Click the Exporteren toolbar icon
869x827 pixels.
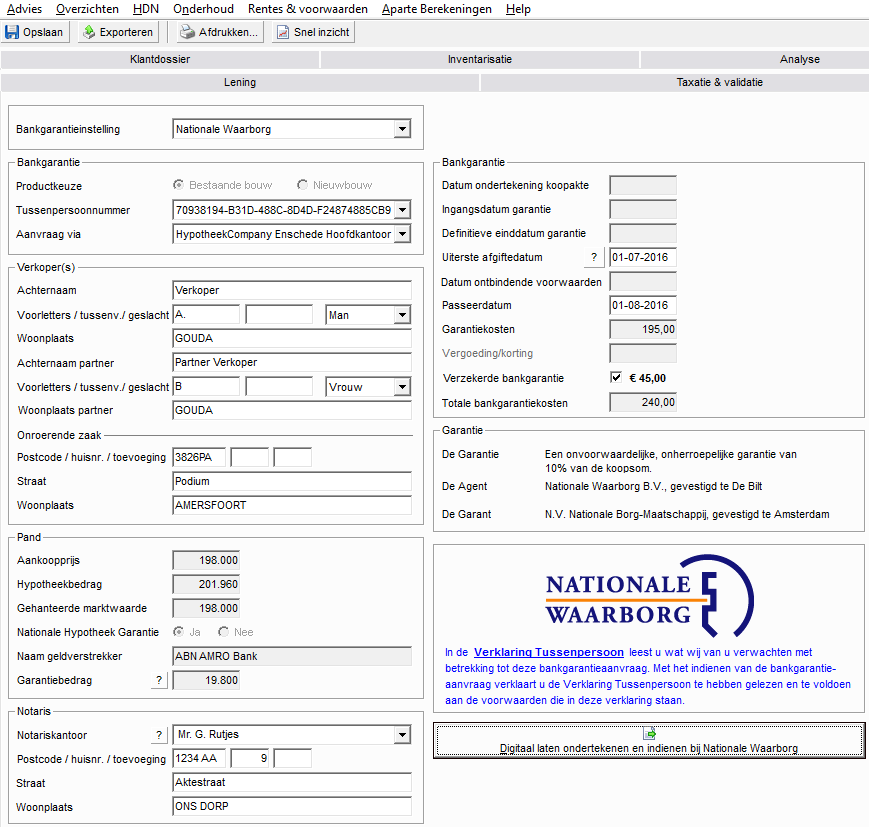click(x=88, y=32)
